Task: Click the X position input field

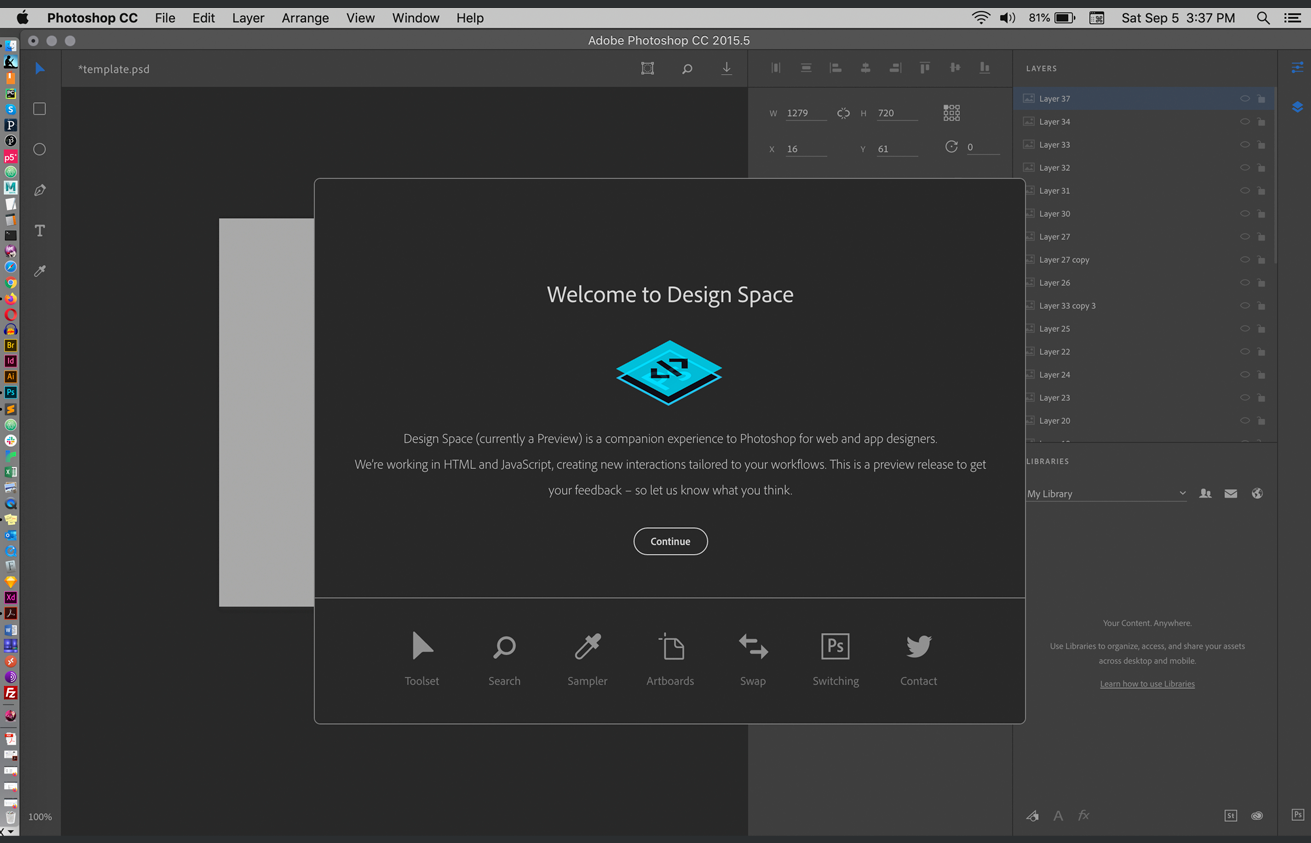Action: tap(805, 149)
